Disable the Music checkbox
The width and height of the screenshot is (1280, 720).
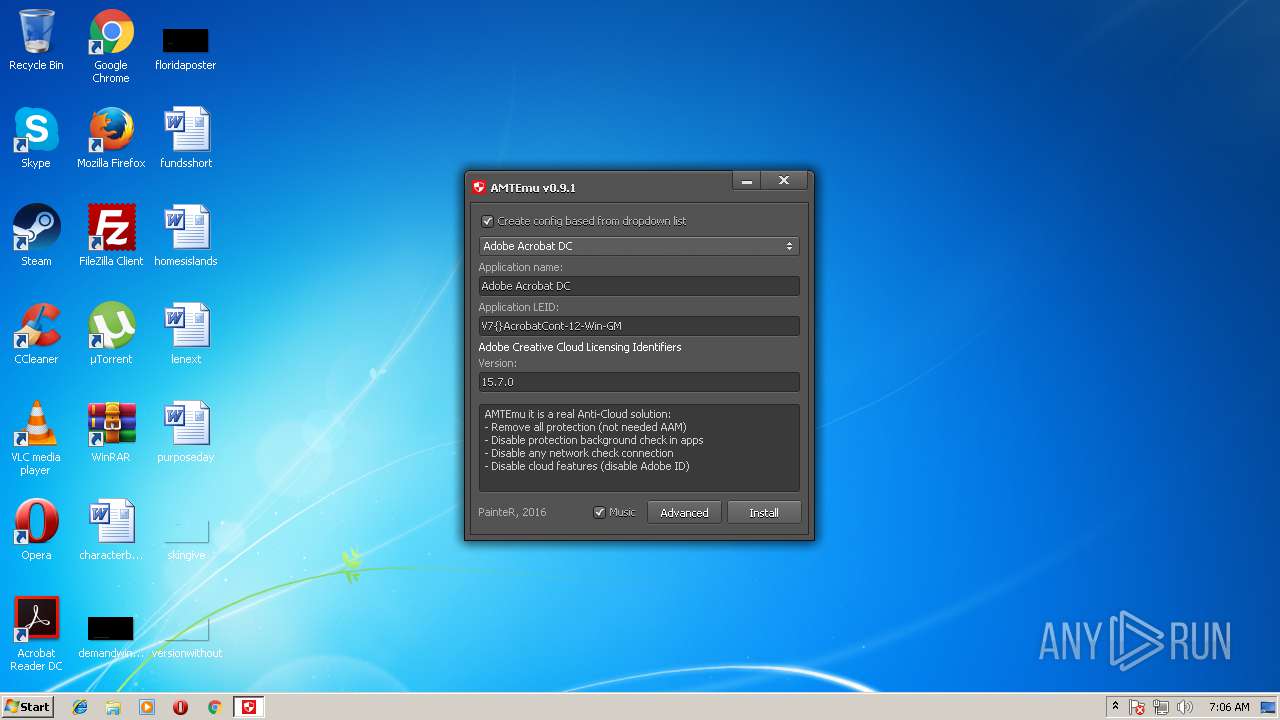599,512
